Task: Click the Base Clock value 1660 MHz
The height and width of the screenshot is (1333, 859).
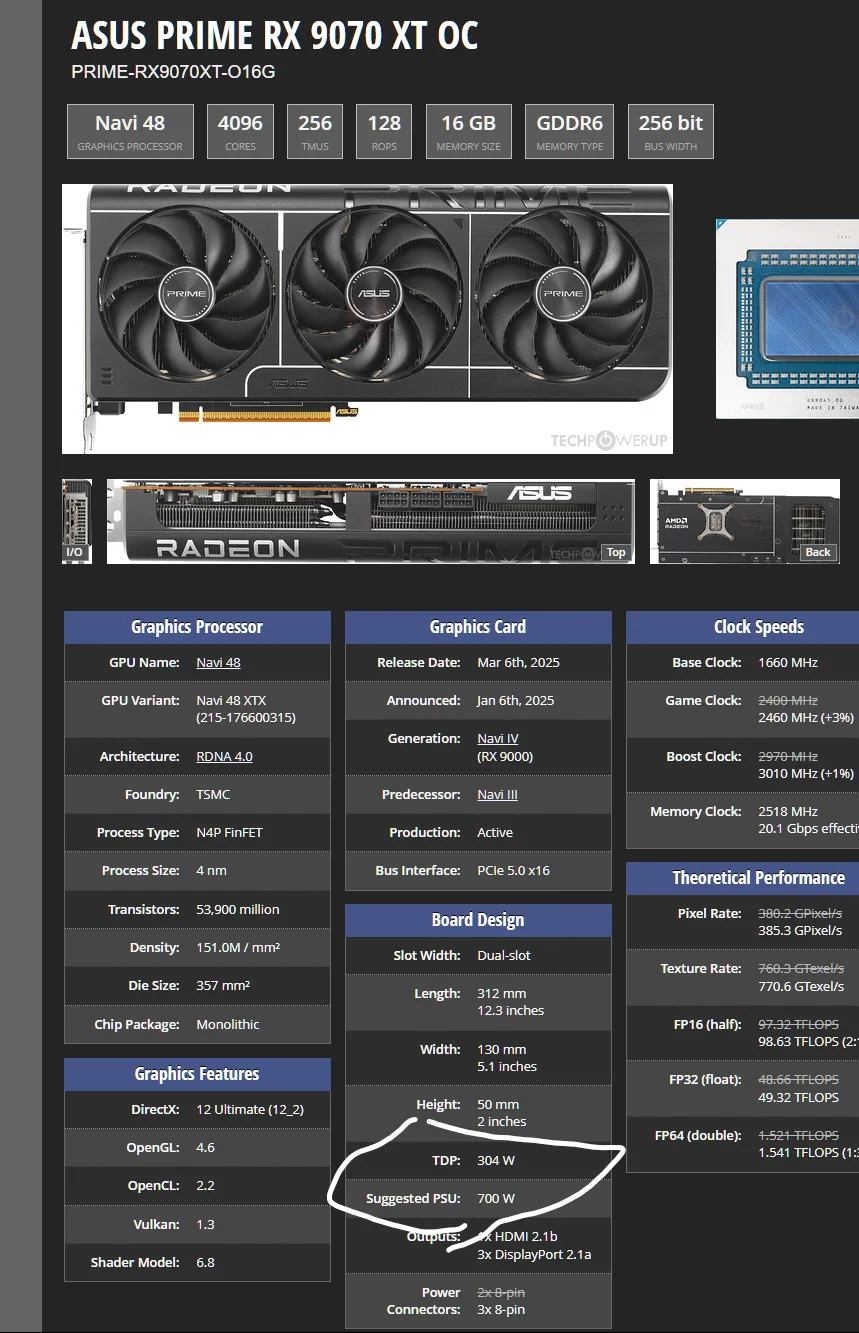Action: coord(788,662)
